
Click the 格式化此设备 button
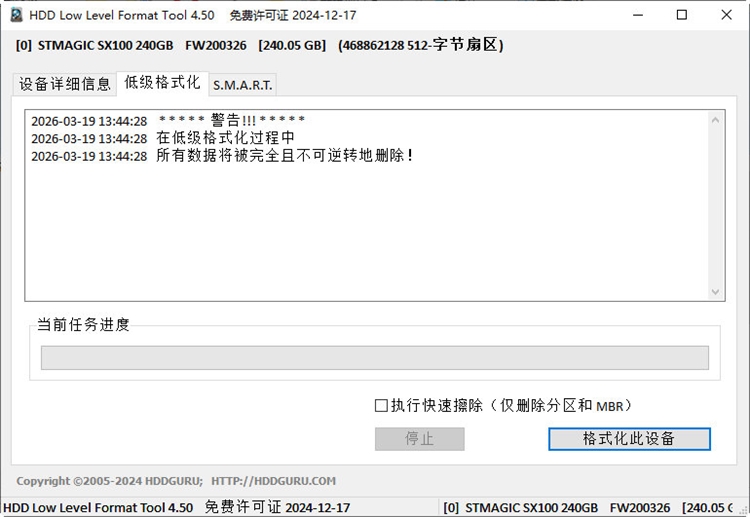[629, 439]
